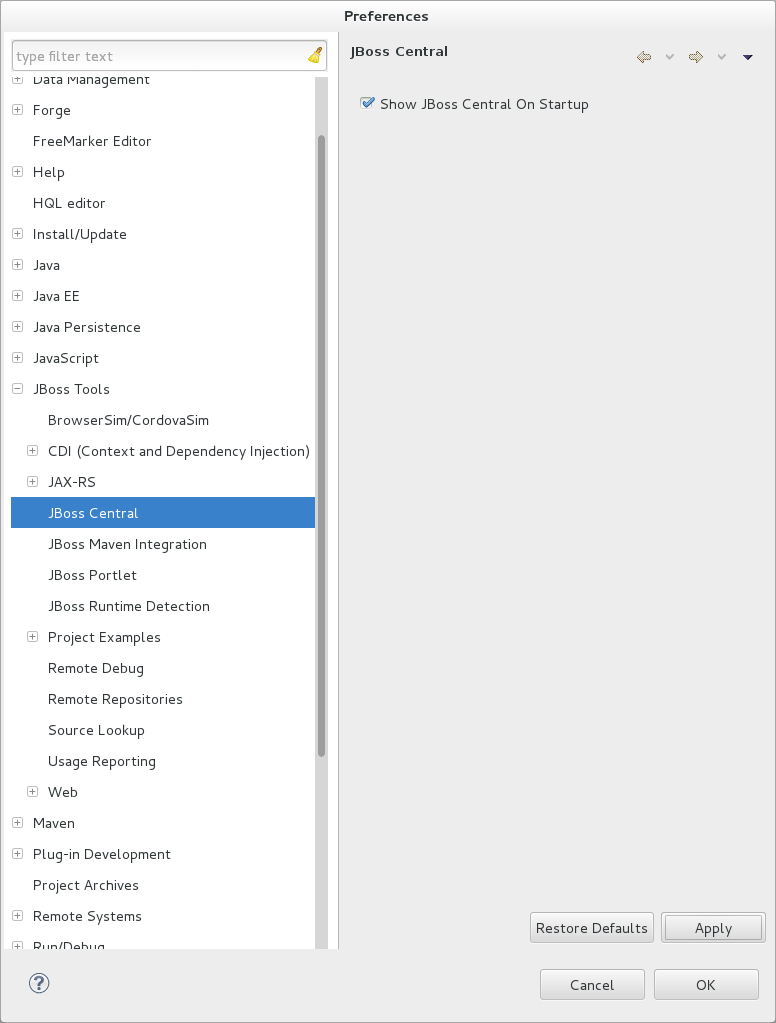Open the Usage Reporting preferences page

(x=102, y=761)
